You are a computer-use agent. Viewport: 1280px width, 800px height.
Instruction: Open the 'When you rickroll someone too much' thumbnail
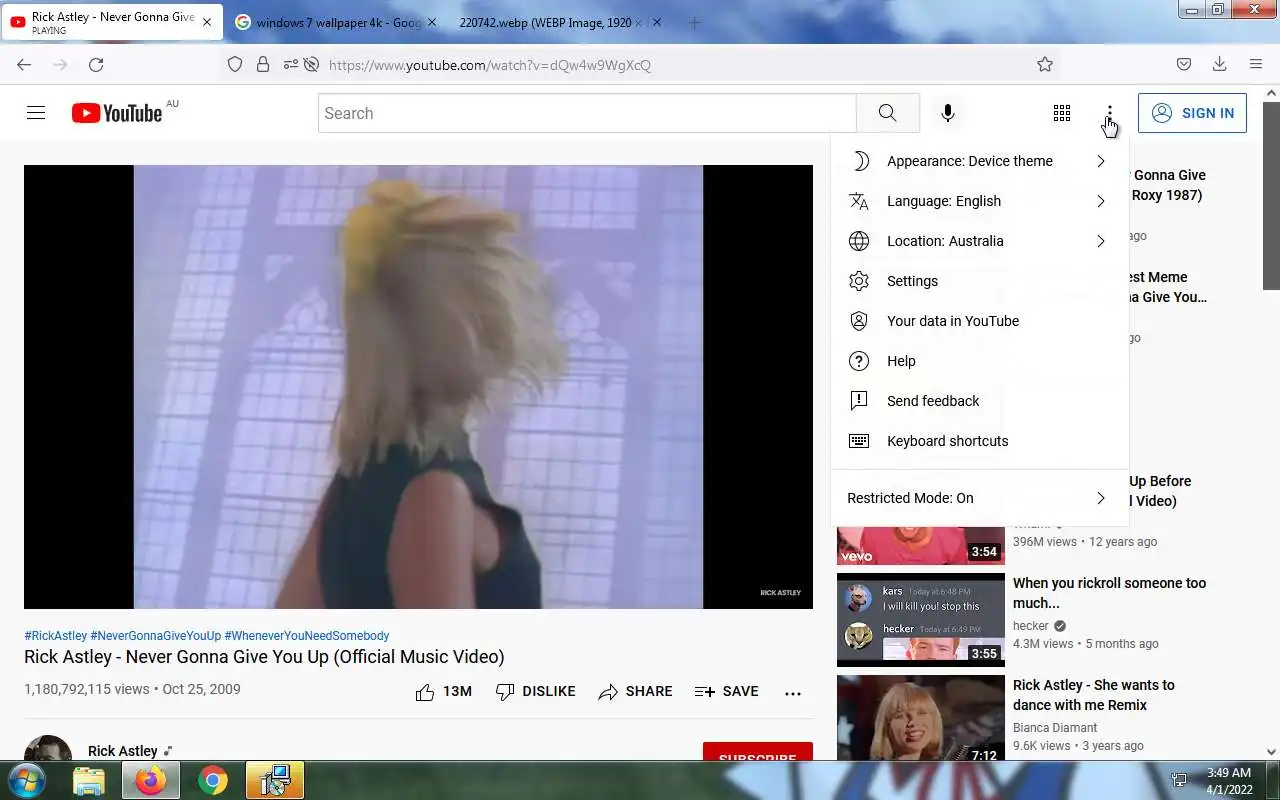921,619
